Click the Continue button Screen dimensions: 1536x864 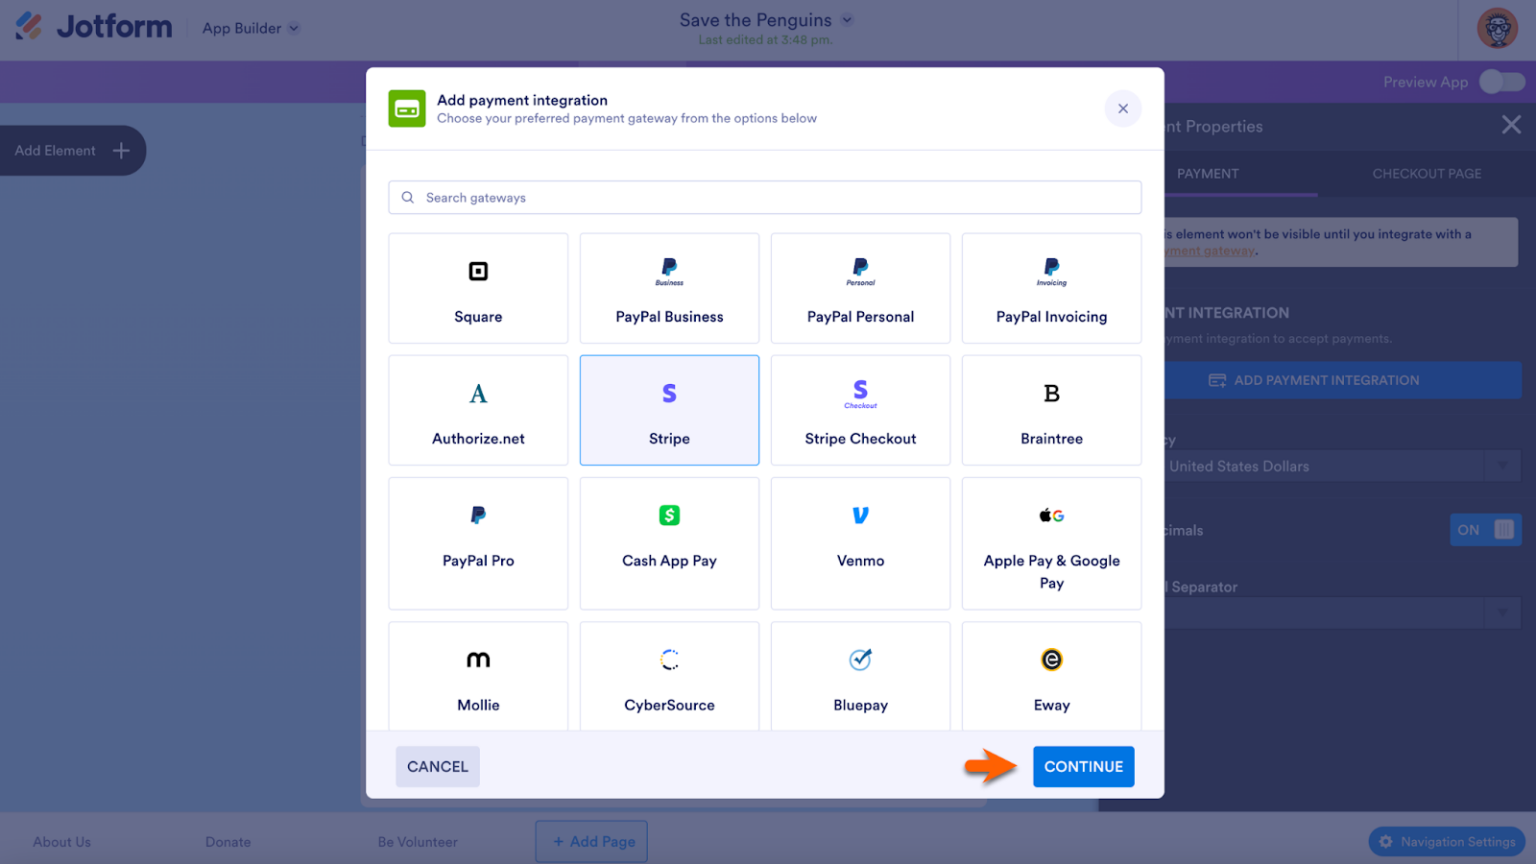point(1083,766)
